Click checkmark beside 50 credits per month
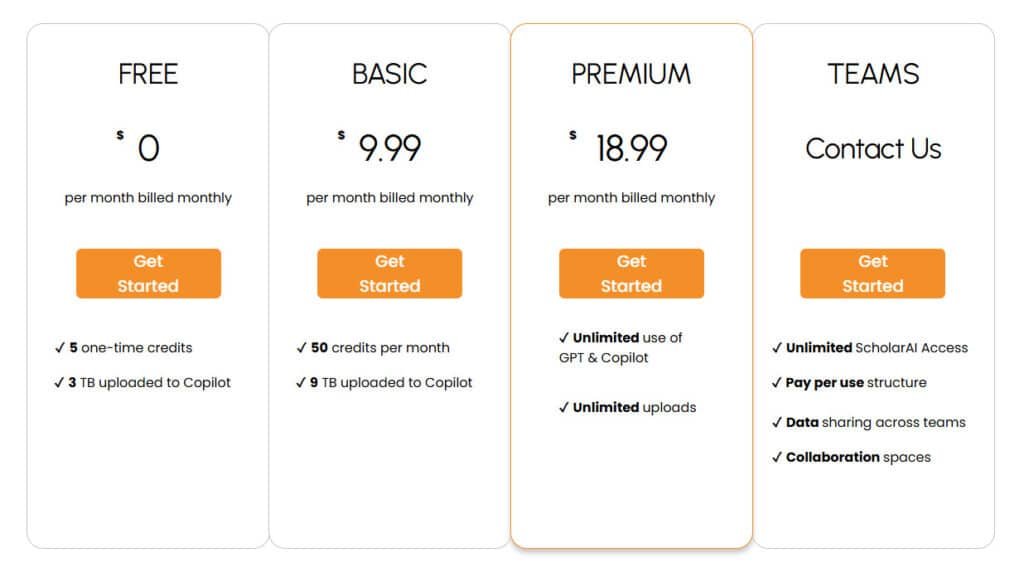 pyautogui.click(x=302, y=348)
